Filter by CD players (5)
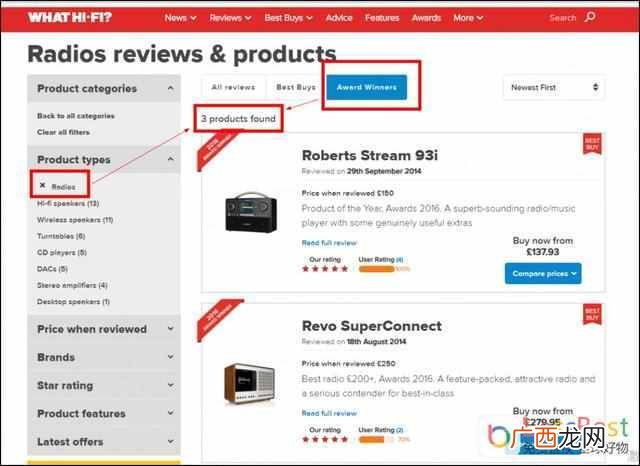The image size is (640, 466). pyautogui.click(x=62, y=252)
